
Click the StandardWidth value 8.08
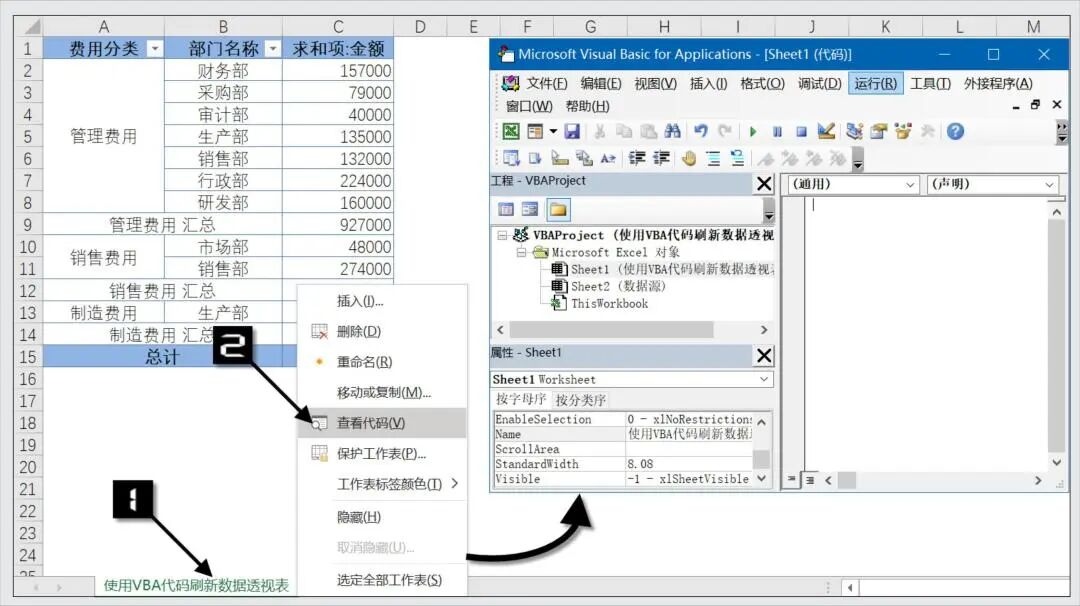click(689, 463)
